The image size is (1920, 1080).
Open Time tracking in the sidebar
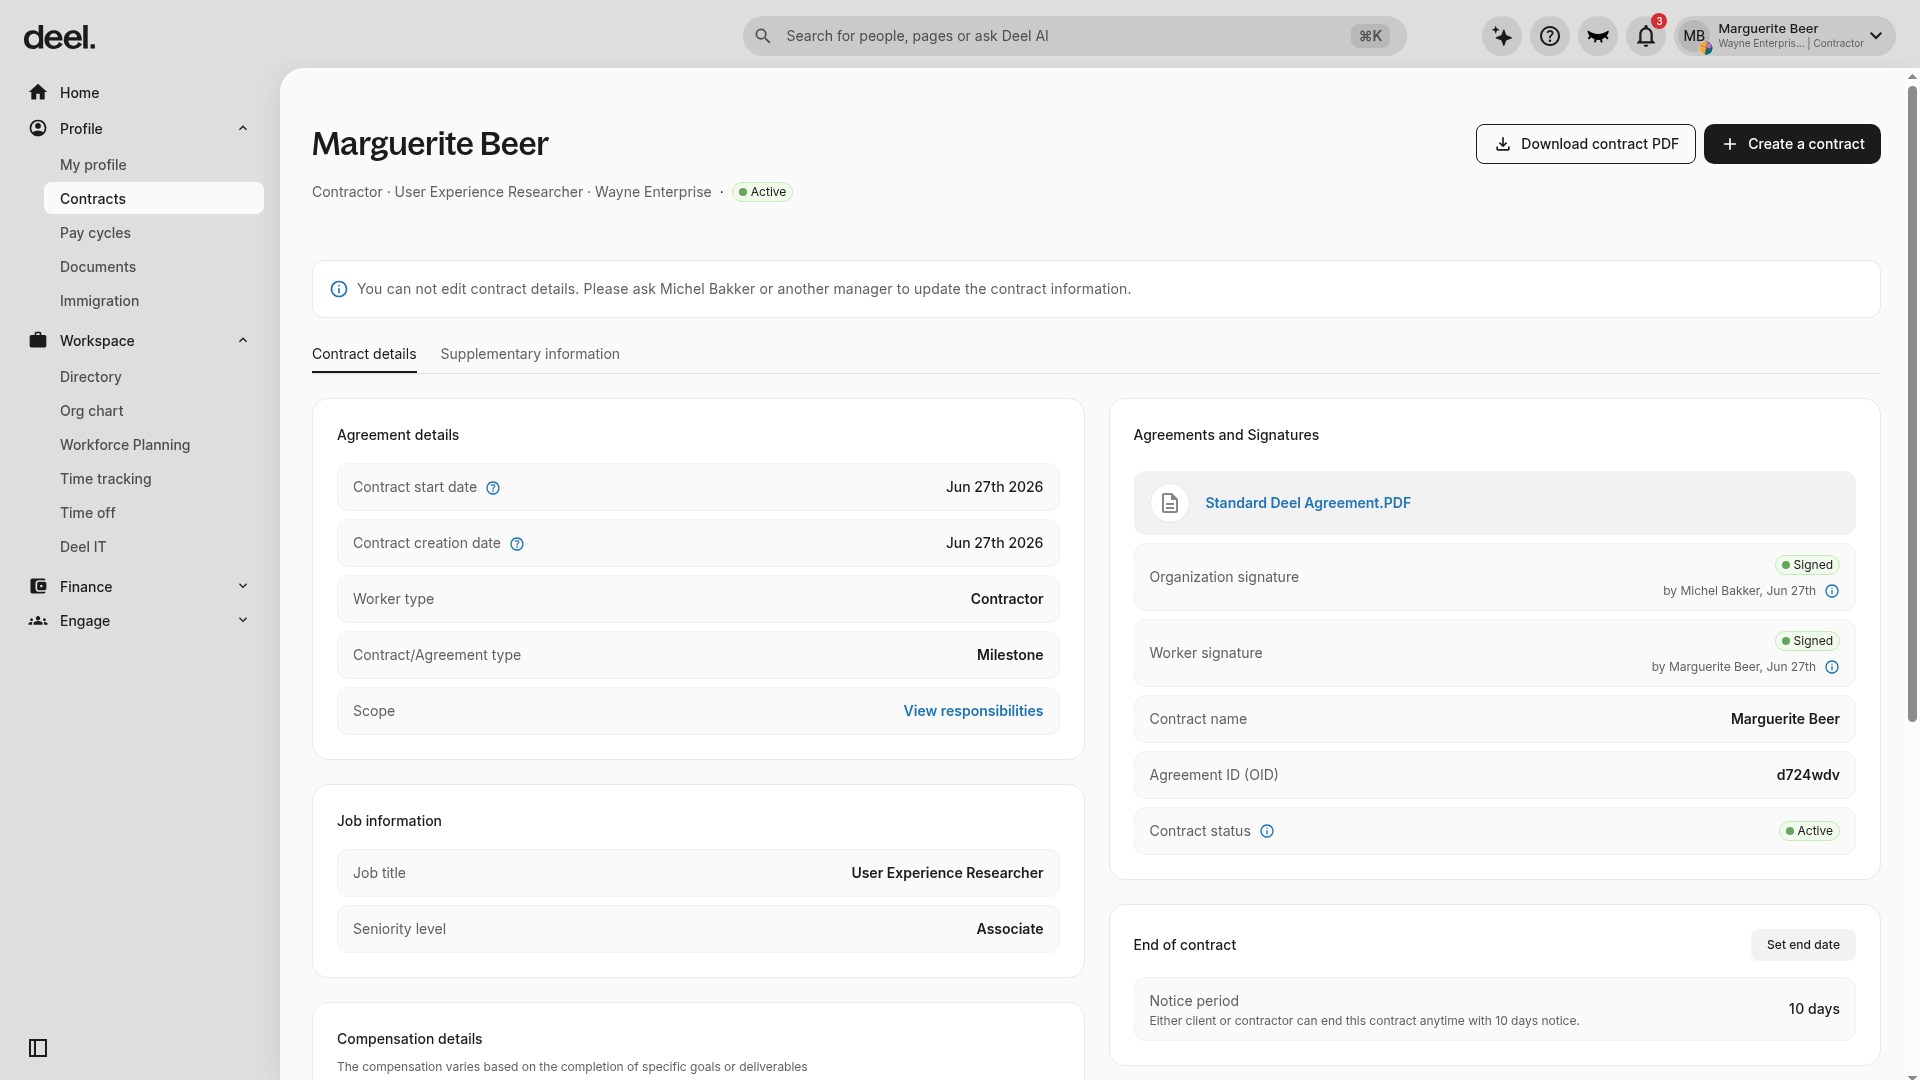click(x=154, y=479)
